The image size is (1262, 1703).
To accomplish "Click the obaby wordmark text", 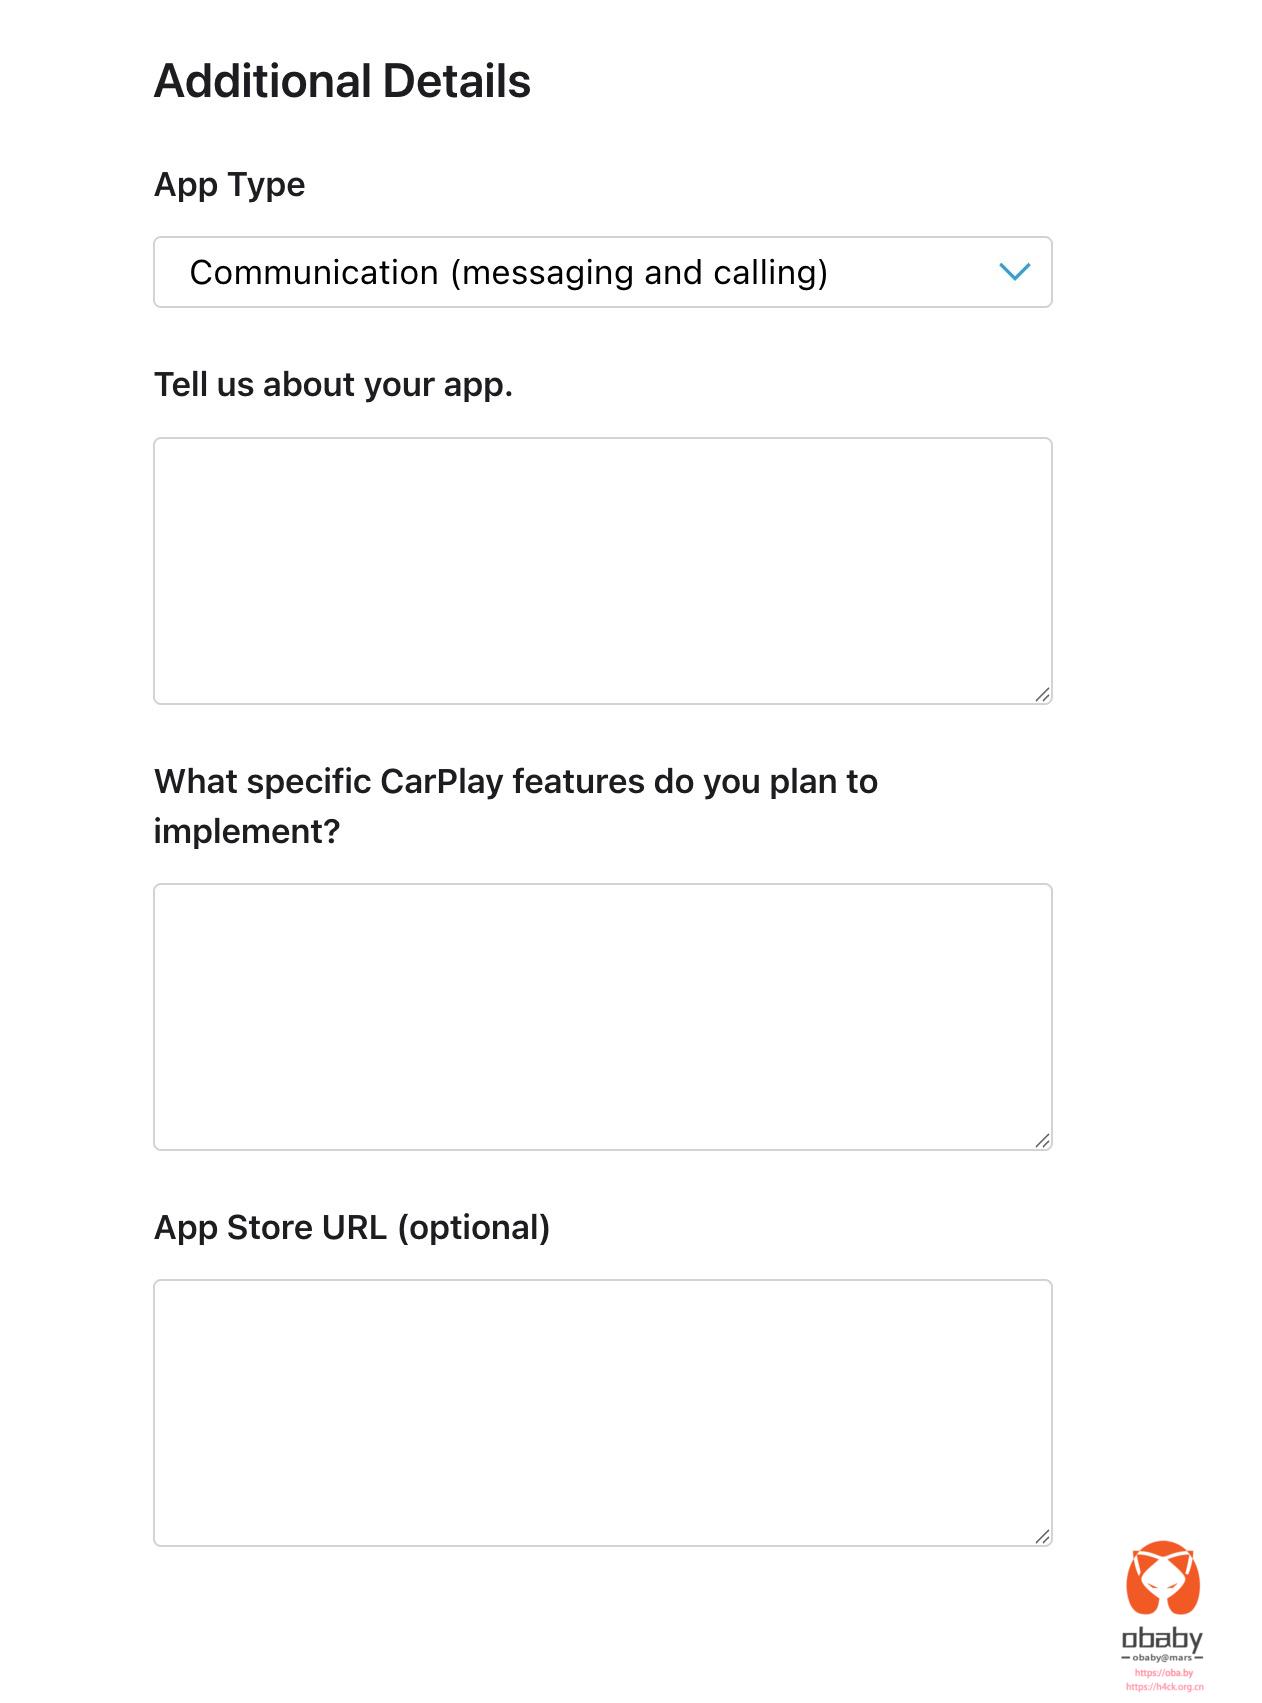I will pos(1162,1638).
